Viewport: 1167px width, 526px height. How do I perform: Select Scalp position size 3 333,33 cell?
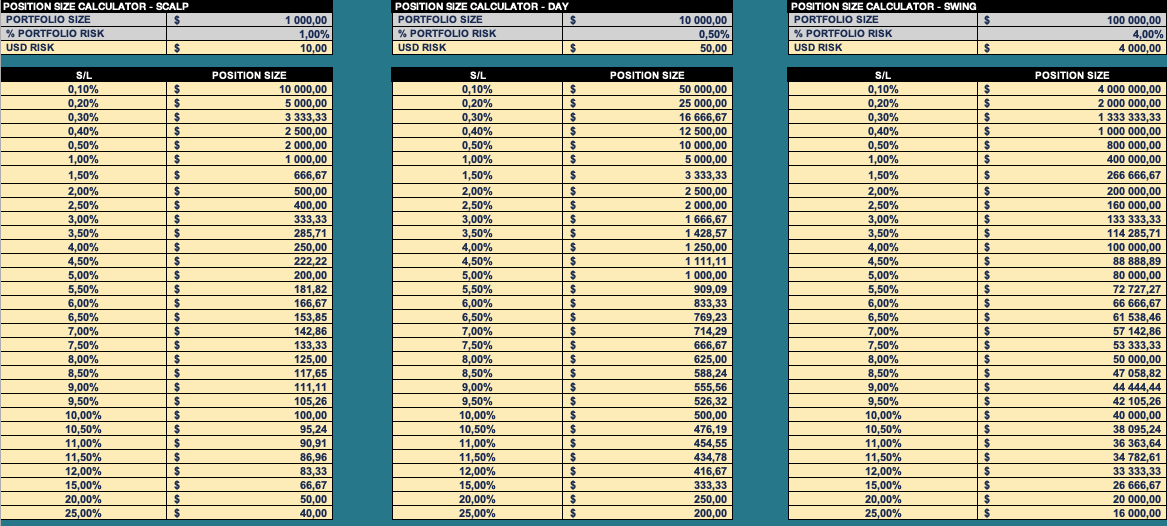click(x=249, y=118)
